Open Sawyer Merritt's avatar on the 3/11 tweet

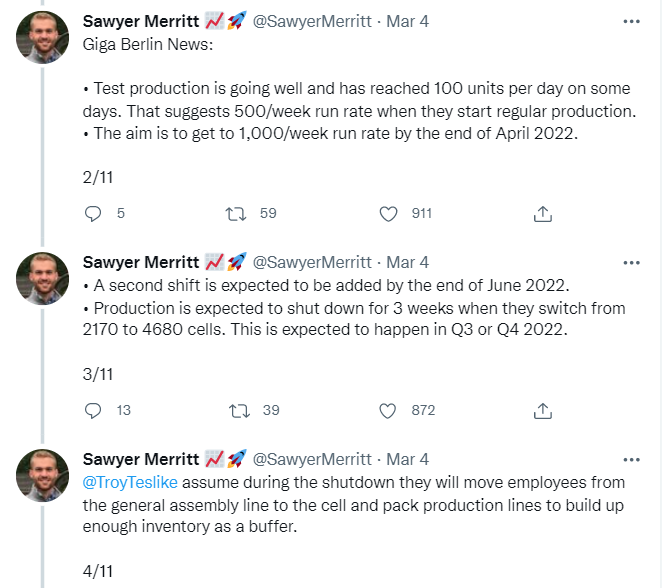tap(42, 279)
